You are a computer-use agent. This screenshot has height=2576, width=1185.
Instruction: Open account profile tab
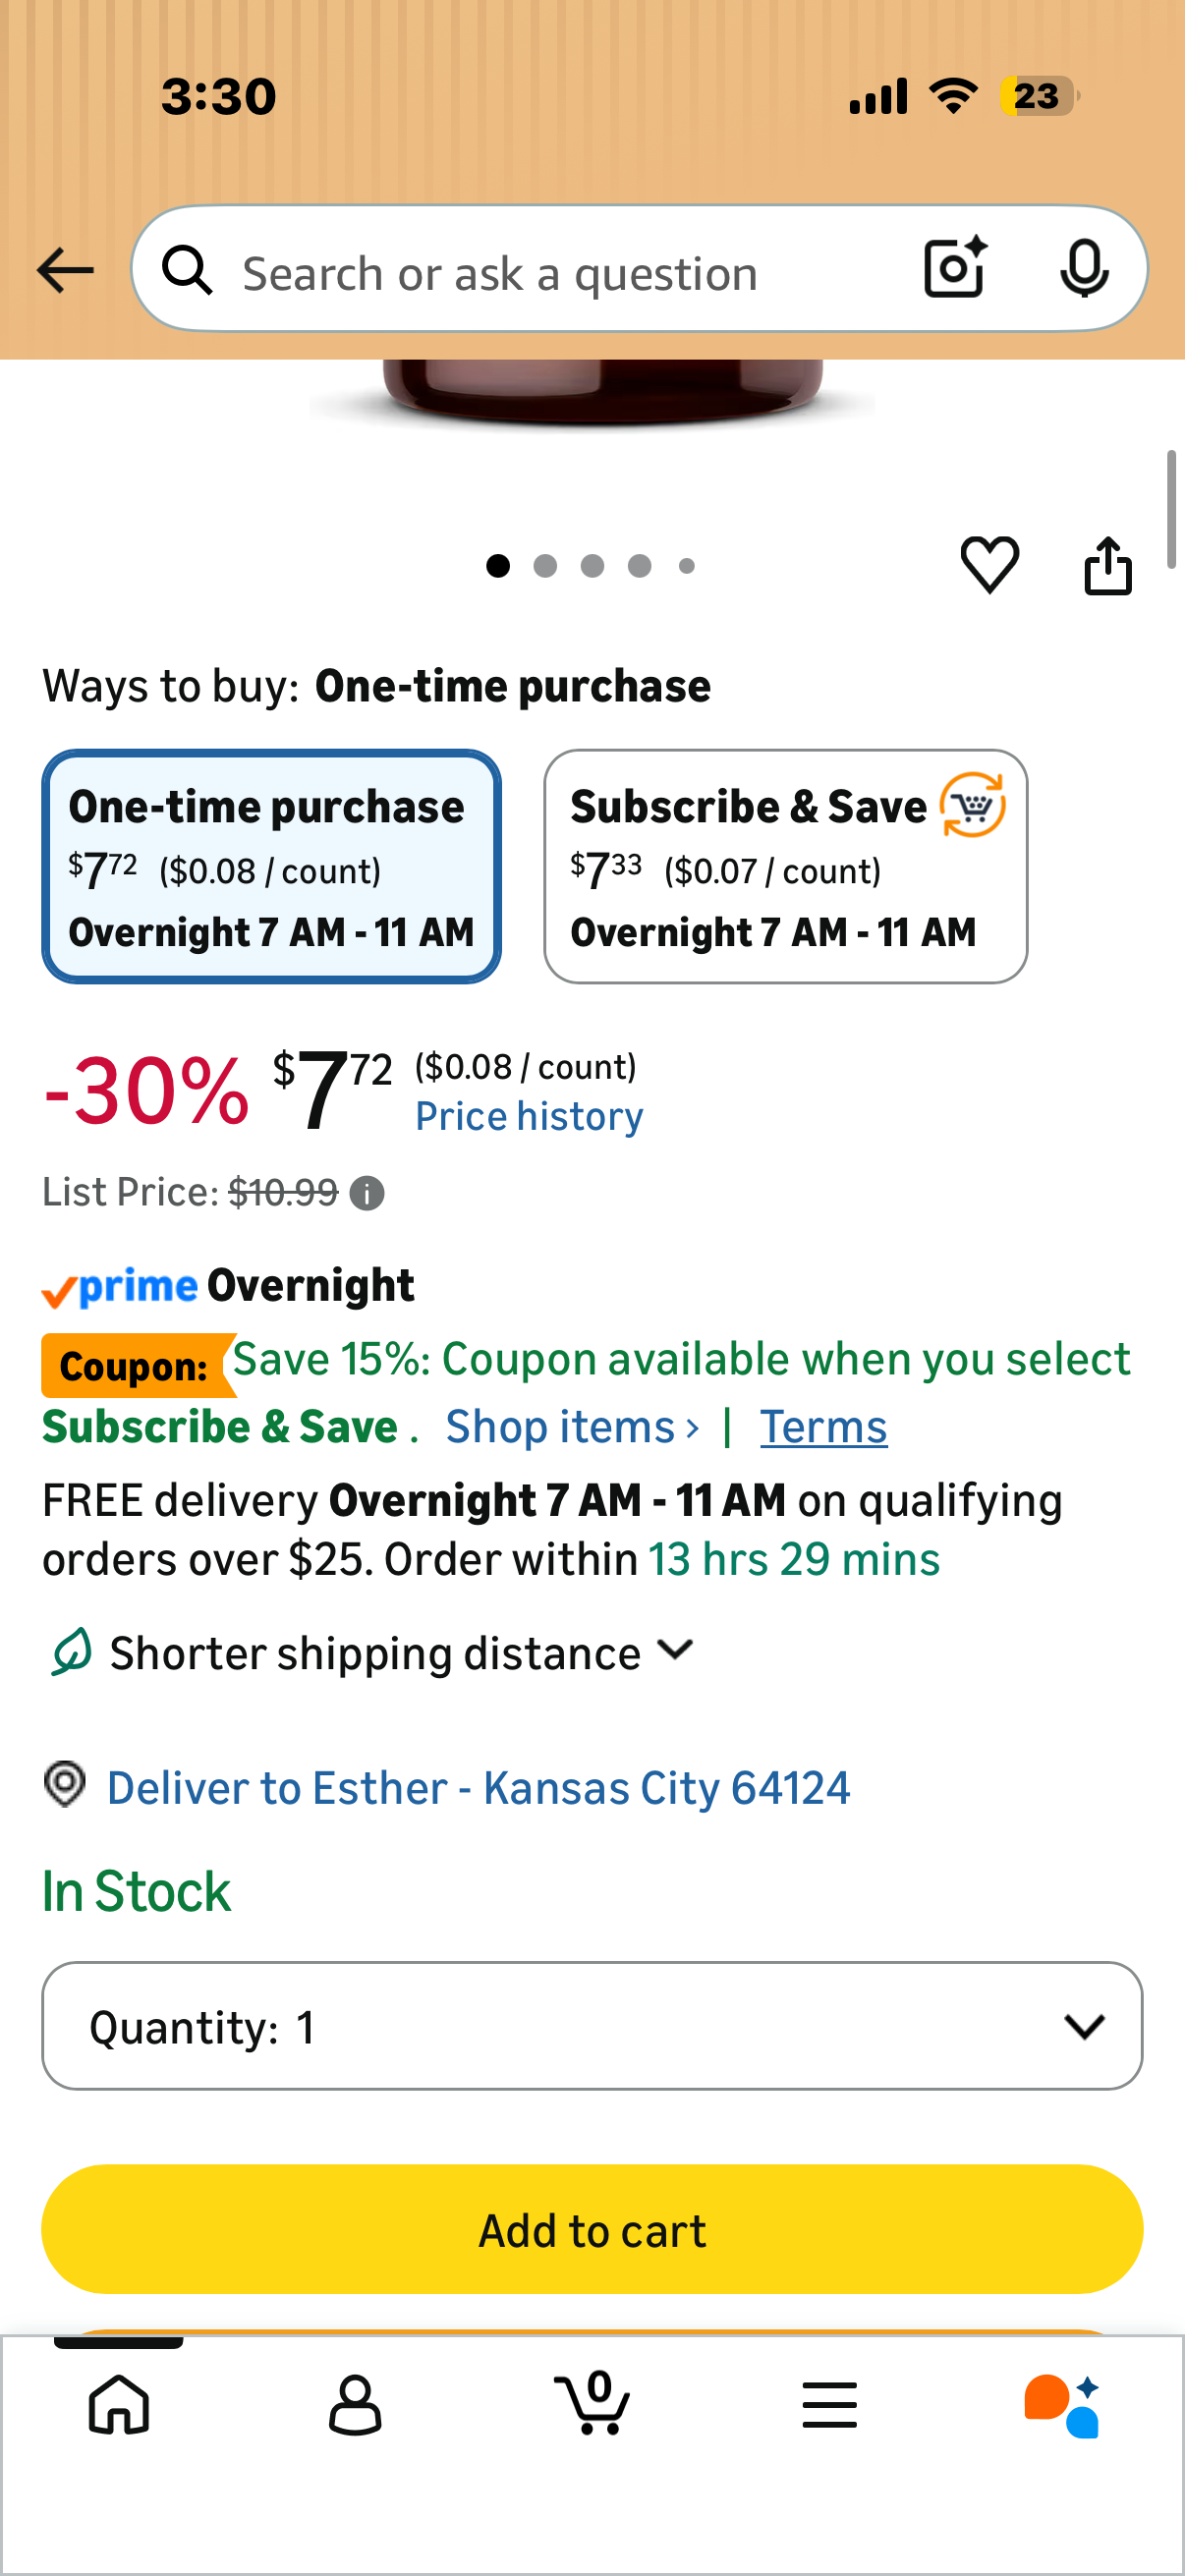pos(355,2404)
